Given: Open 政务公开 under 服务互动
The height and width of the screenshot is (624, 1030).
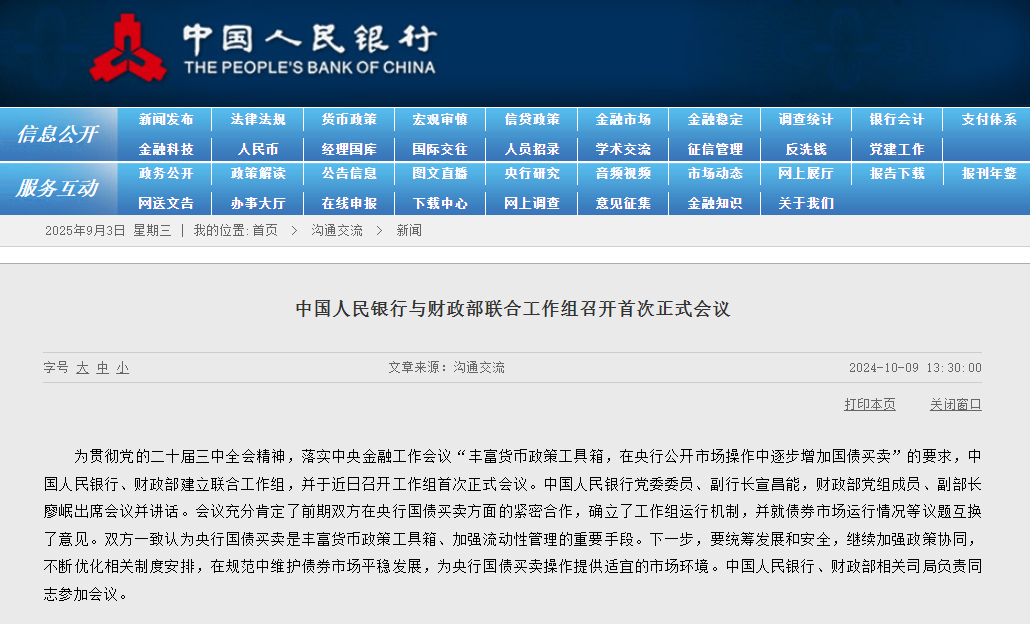Looking at the screenshot, I should pyautogui.click(x=166, y=173).
